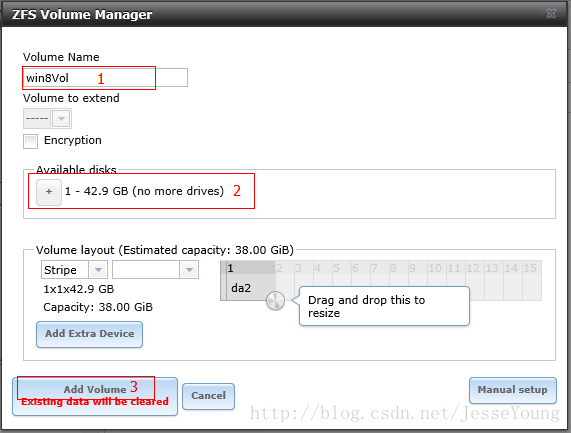Click the Add Volume button
The width and height of the screenshot is (571, 433).
point(95,396)
